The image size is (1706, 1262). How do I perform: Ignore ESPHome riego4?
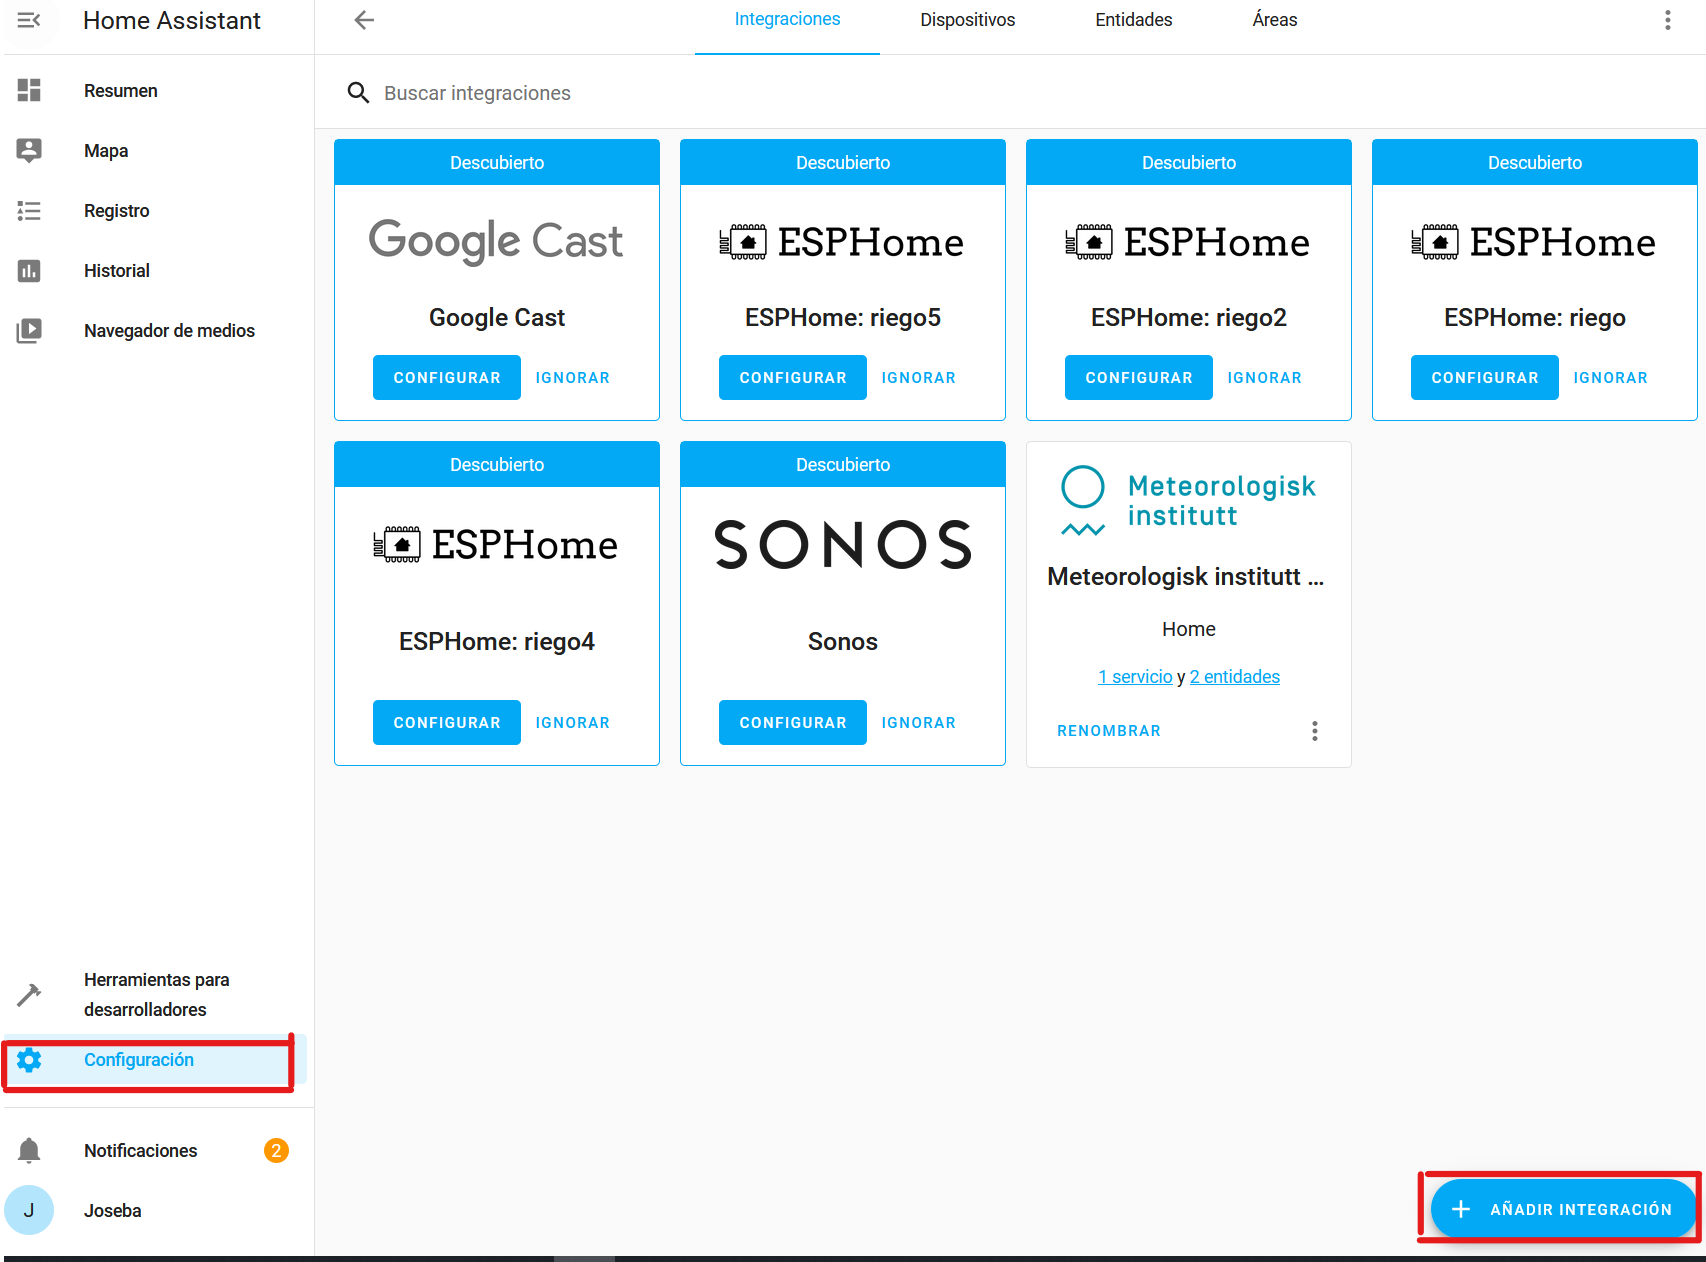572,722
